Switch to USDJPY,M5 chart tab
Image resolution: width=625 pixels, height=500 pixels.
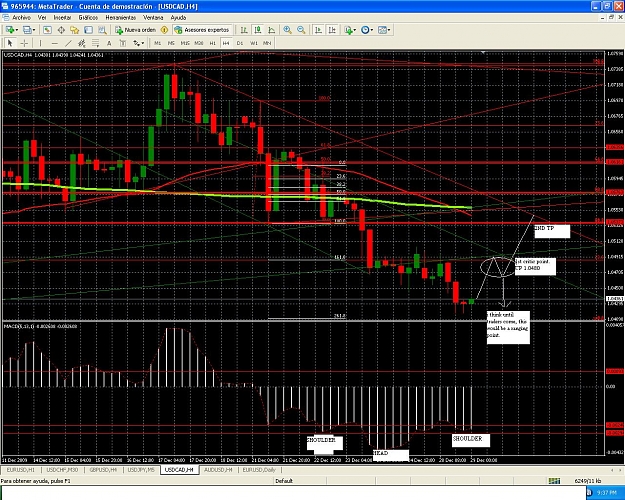141,470
